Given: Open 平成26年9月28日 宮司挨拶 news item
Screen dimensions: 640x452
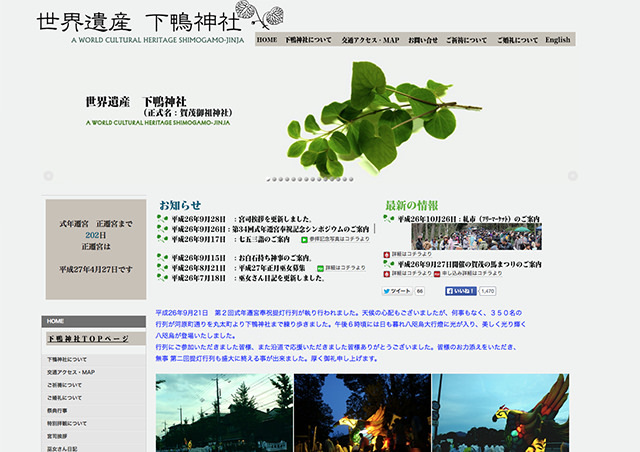Looking at the screenshot, I should coord(242,219).
